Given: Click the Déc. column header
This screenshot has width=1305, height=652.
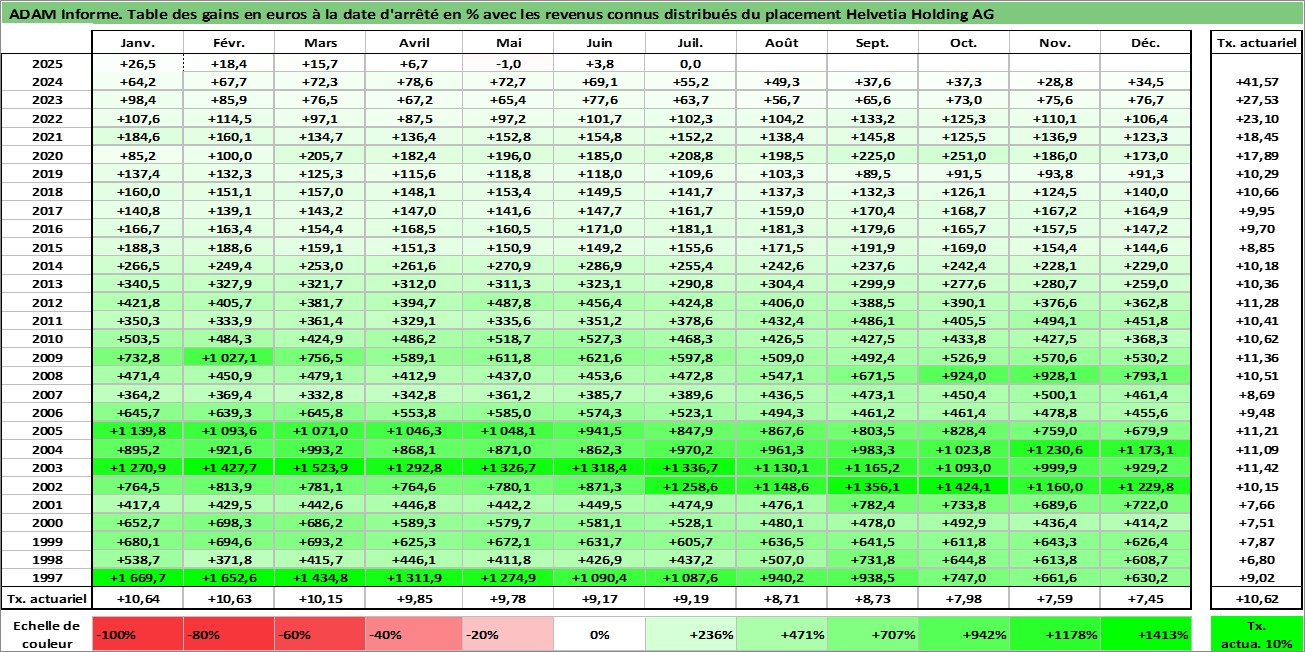Looking at the screenshot, I should [x=1145, y=43].
